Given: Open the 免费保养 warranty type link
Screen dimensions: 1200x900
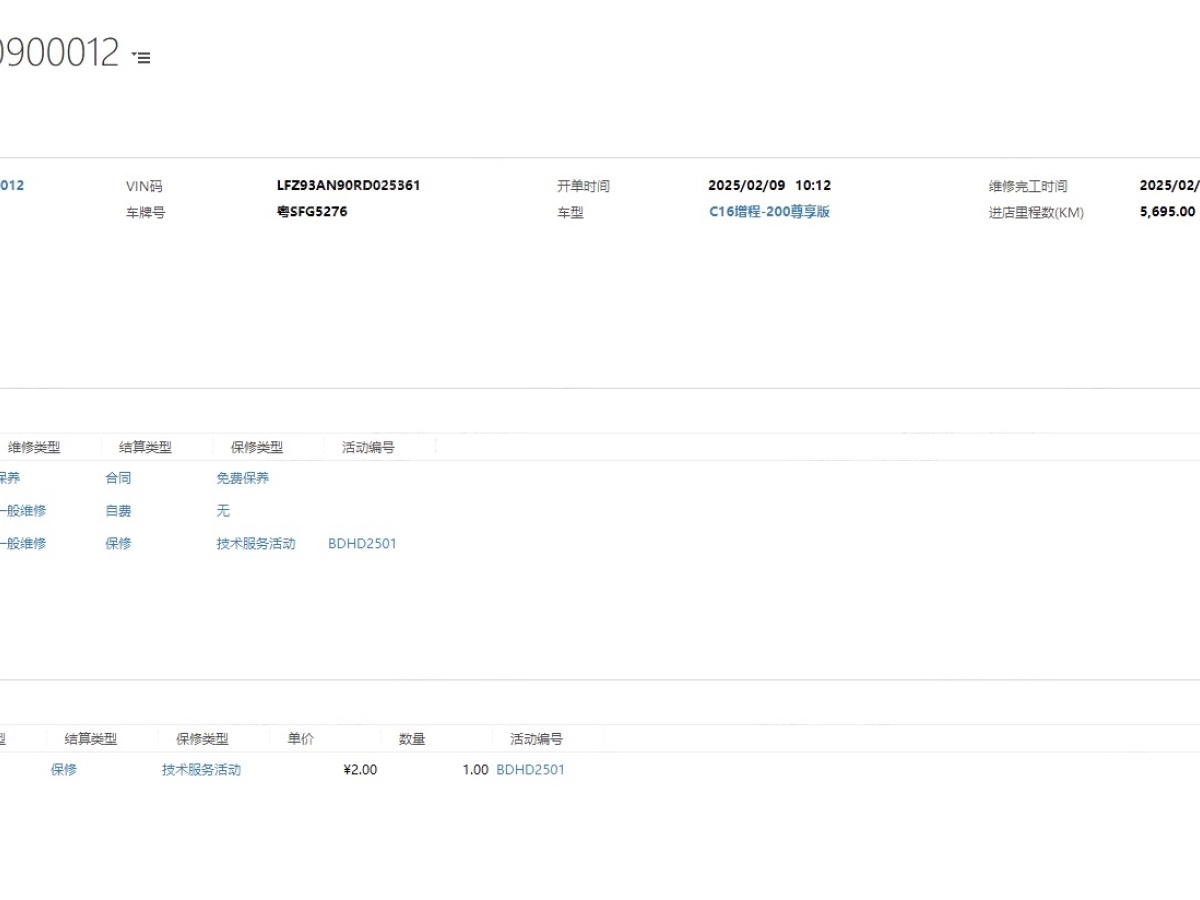Looking at the screenshot, I should (242, 479).
